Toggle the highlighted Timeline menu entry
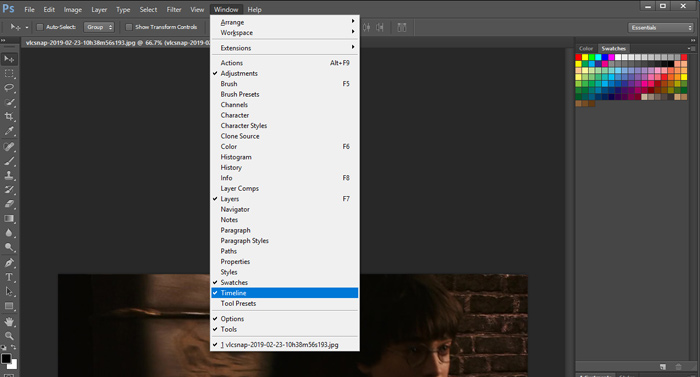Image resolution: width=700 pixels, height=377 pixels. 284,293
